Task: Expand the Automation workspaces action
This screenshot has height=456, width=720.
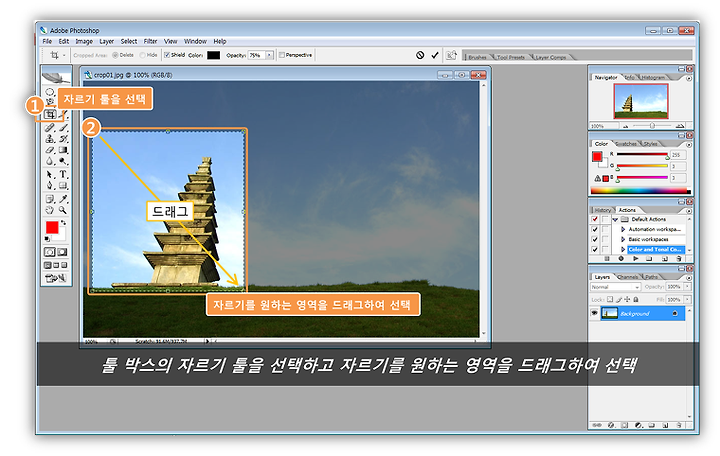Action: point(623,229)
